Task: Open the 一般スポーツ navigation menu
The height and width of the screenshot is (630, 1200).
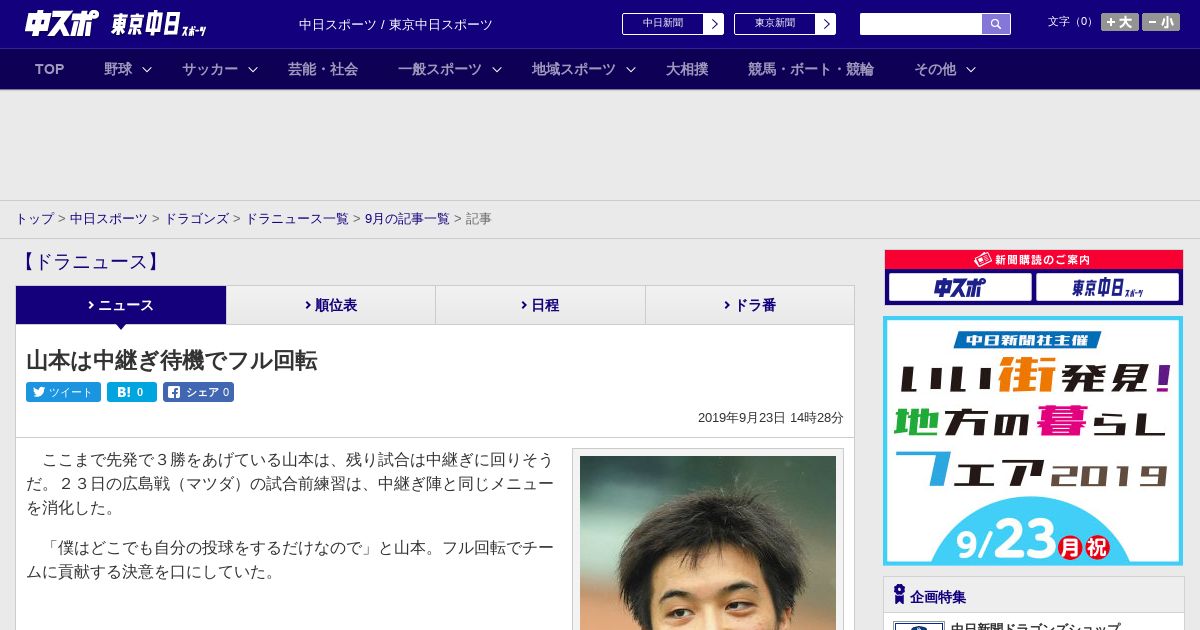Action: point(440,69)
